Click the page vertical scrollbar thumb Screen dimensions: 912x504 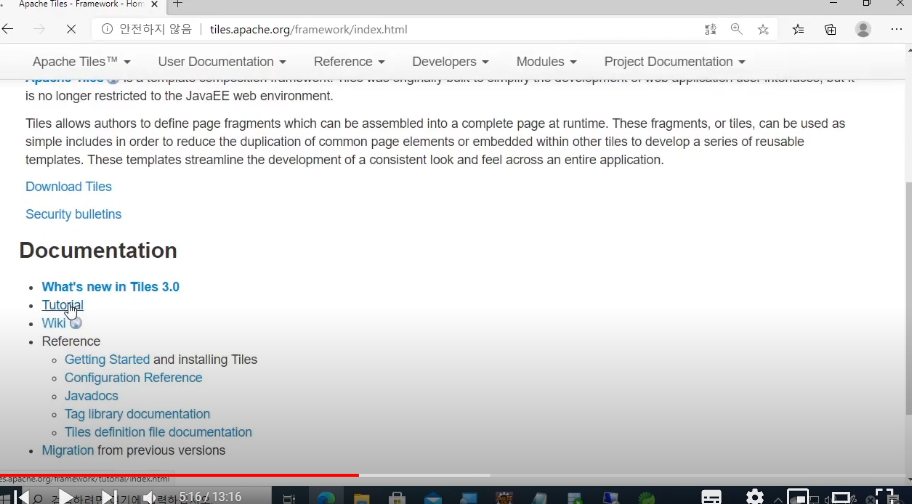point(908,298)
